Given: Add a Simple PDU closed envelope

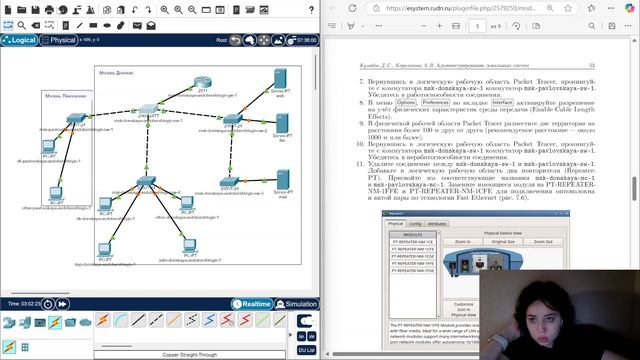Looking at the screenshot, I should (137, 25).
